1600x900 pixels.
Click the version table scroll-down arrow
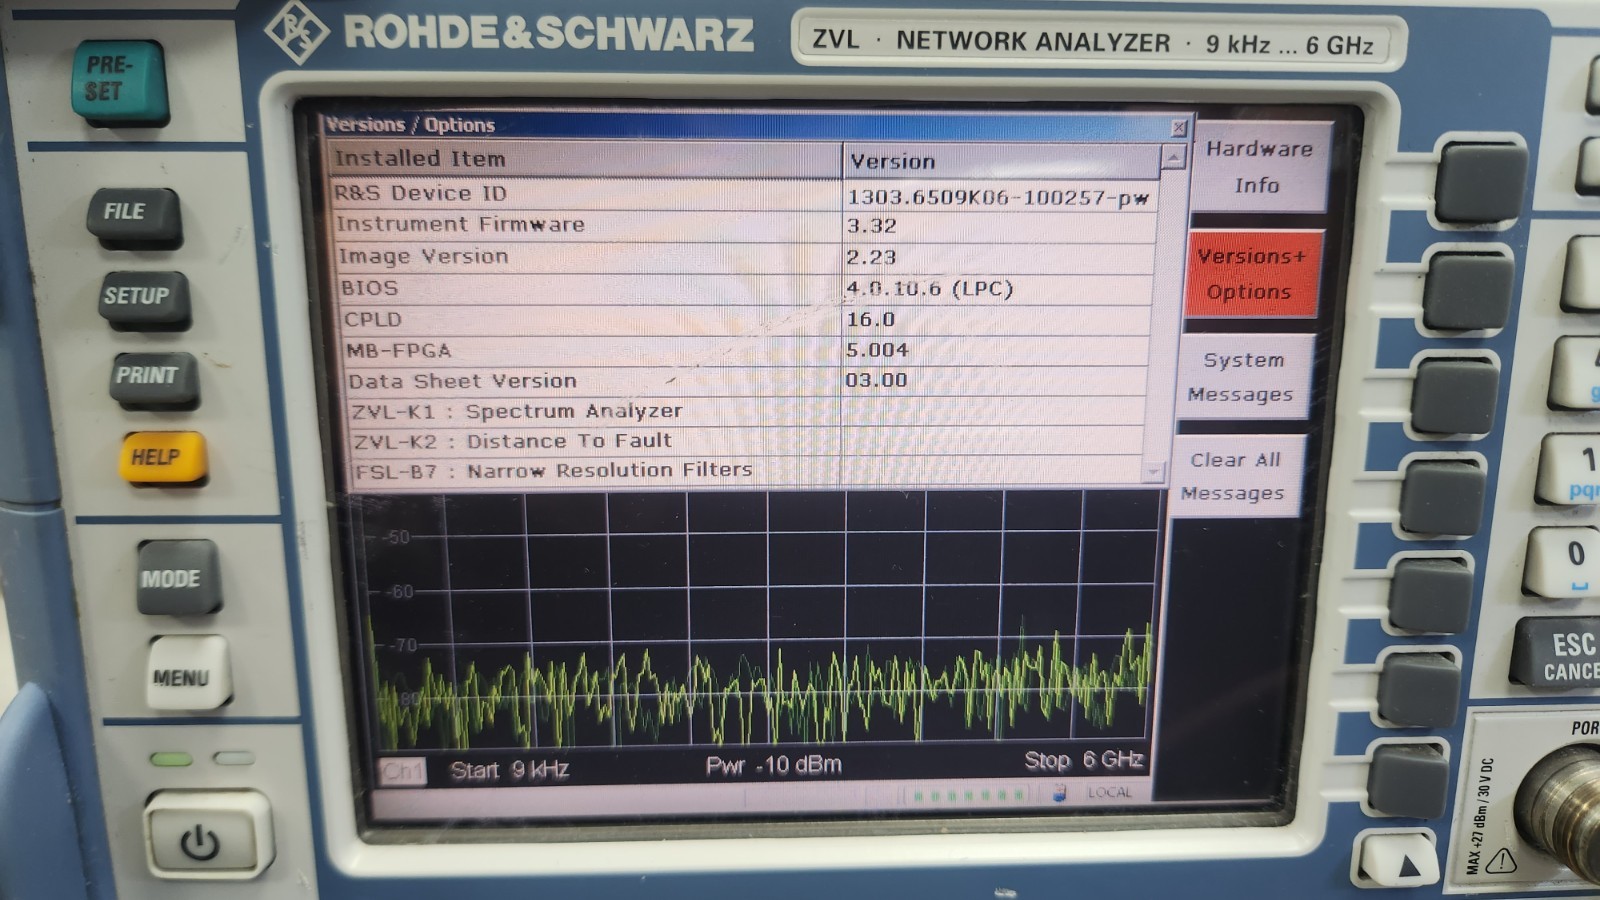pyautogui.click(x=1155, y=470)
